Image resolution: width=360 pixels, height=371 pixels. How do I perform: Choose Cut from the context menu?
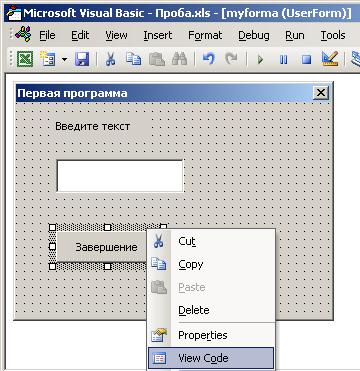pos(211,242)
